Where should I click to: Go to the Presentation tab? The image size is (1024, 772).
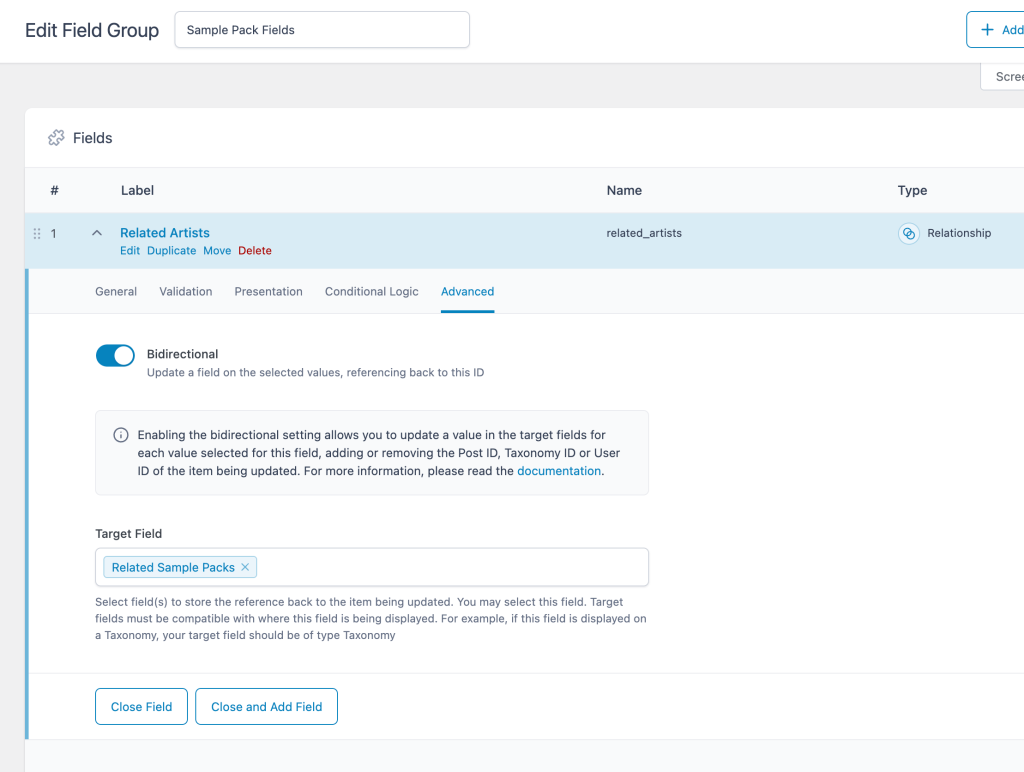268,292
